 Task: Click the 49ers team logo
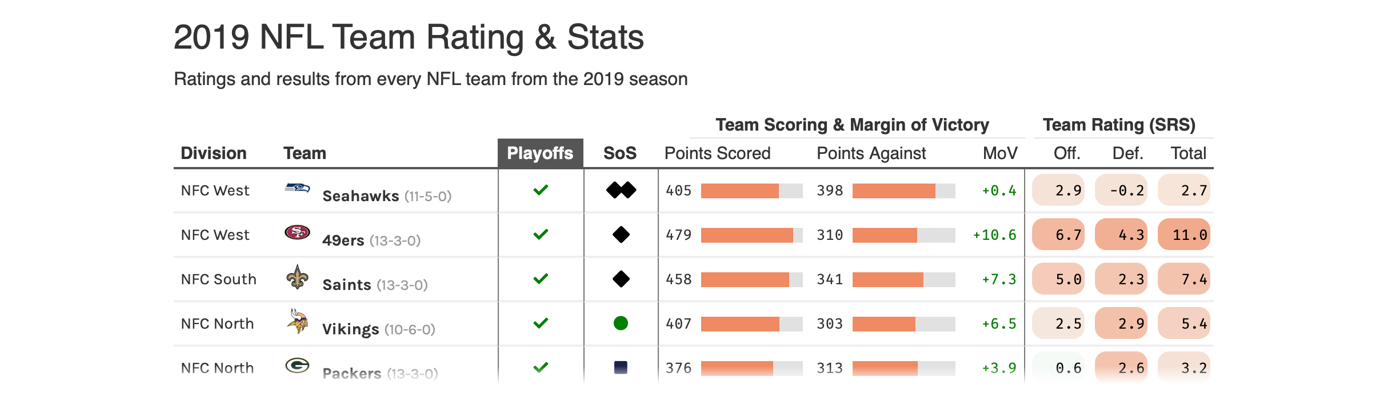click(x=297, y=233)
